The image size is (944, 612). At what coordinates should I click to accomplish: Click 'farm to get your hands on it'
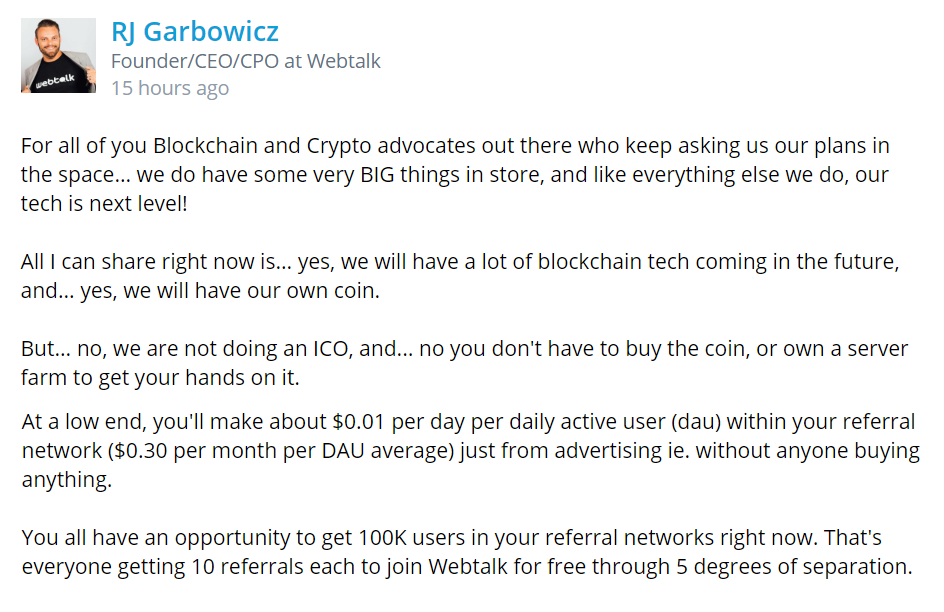point(160,377)
